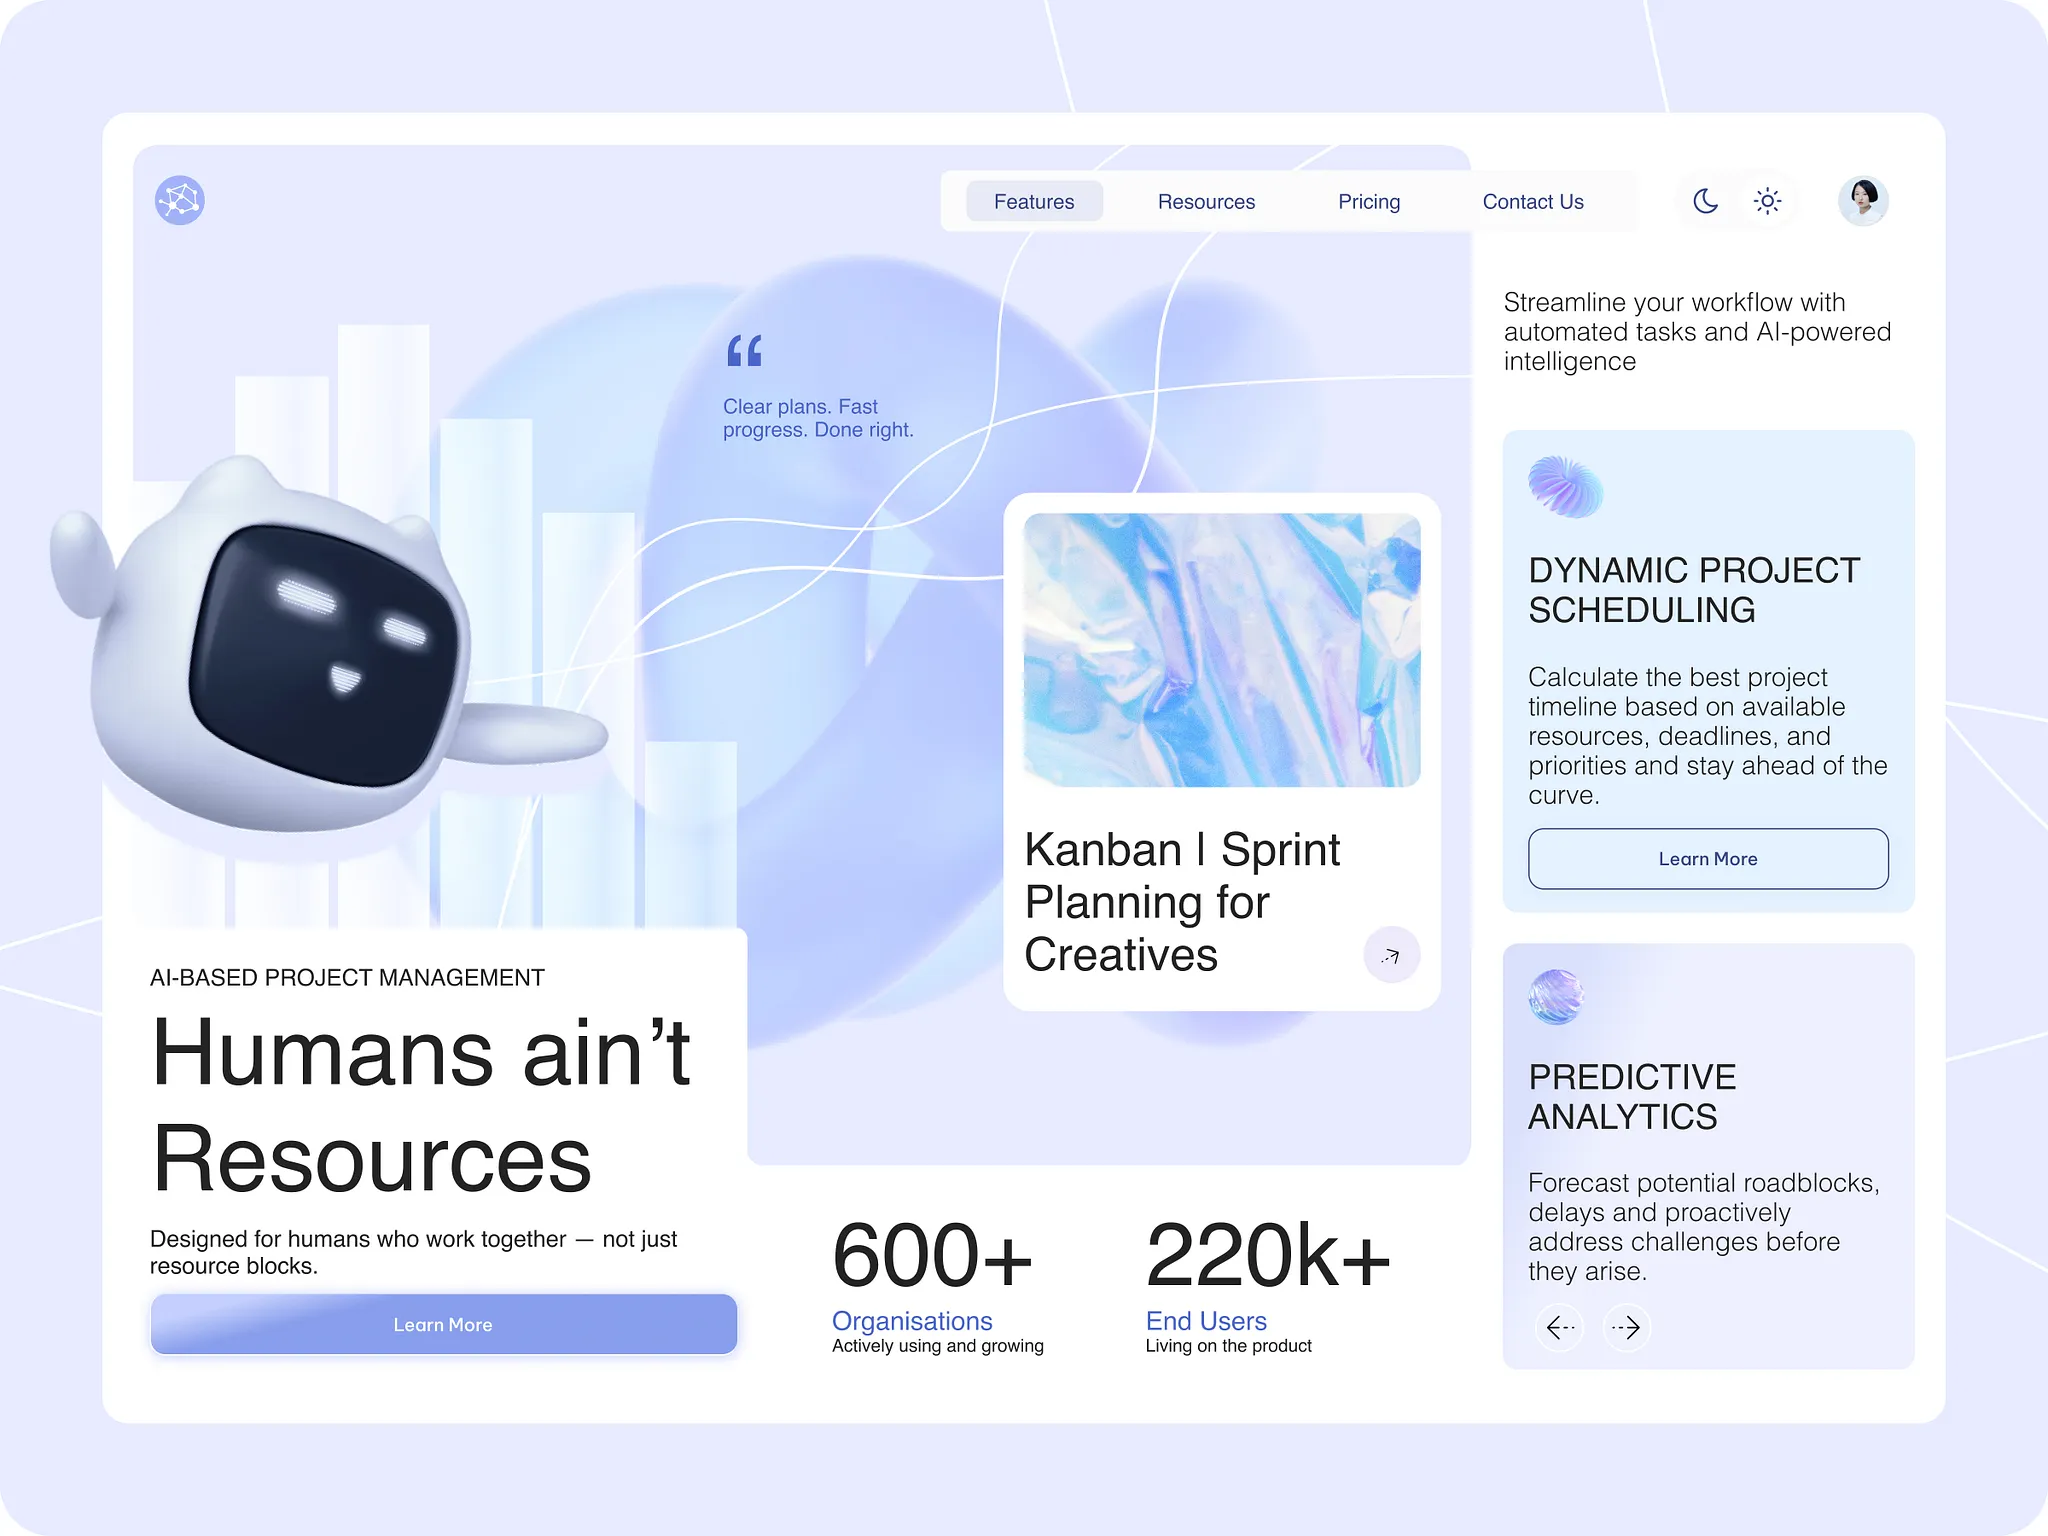Enable dark mode with the moon icon
This screenshot has height=1536, width=2048.
[1704, 201]
